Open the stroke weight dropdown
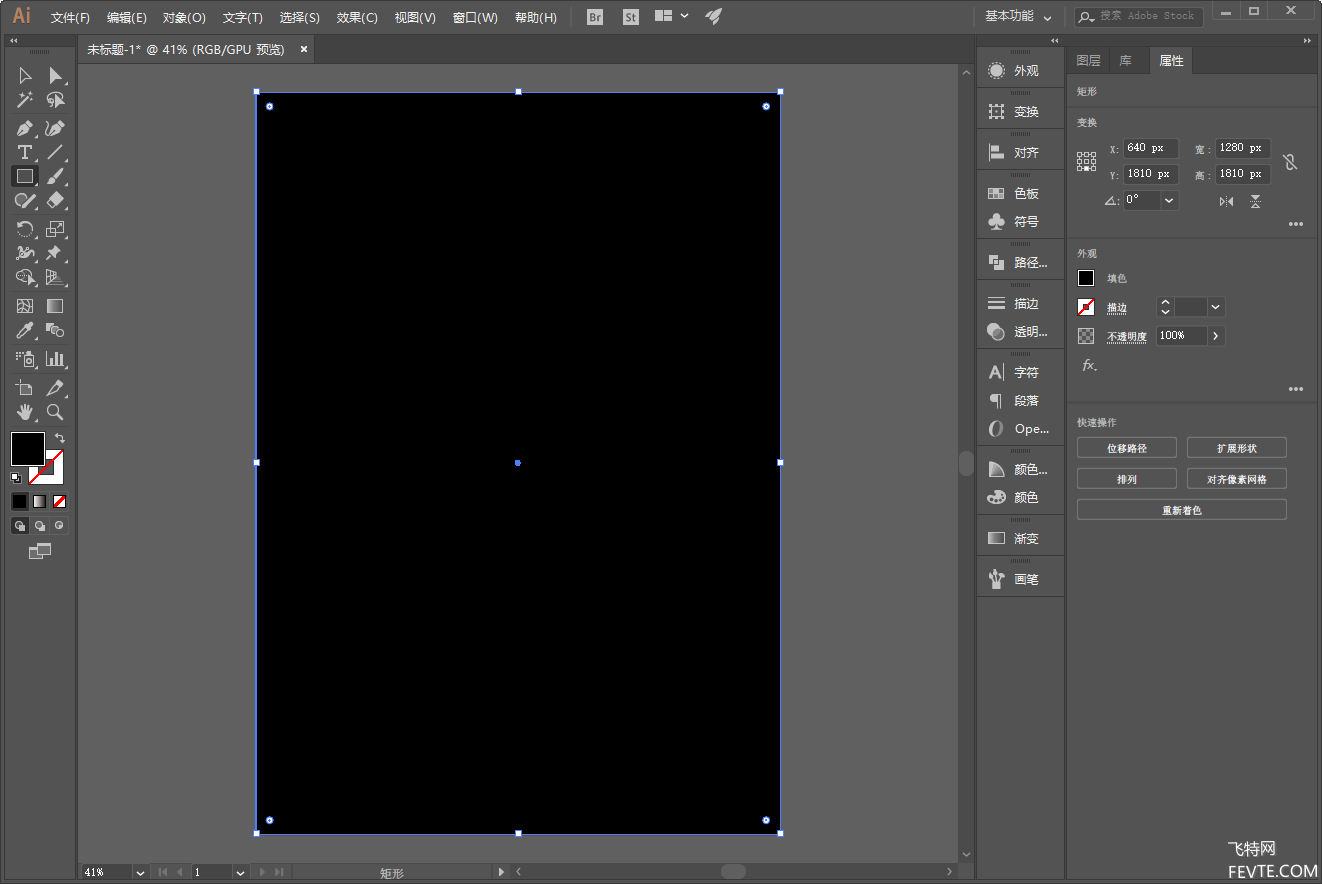Viewport: 1322px width, 884px height. pyautogui.click(x=1216, y=307)
